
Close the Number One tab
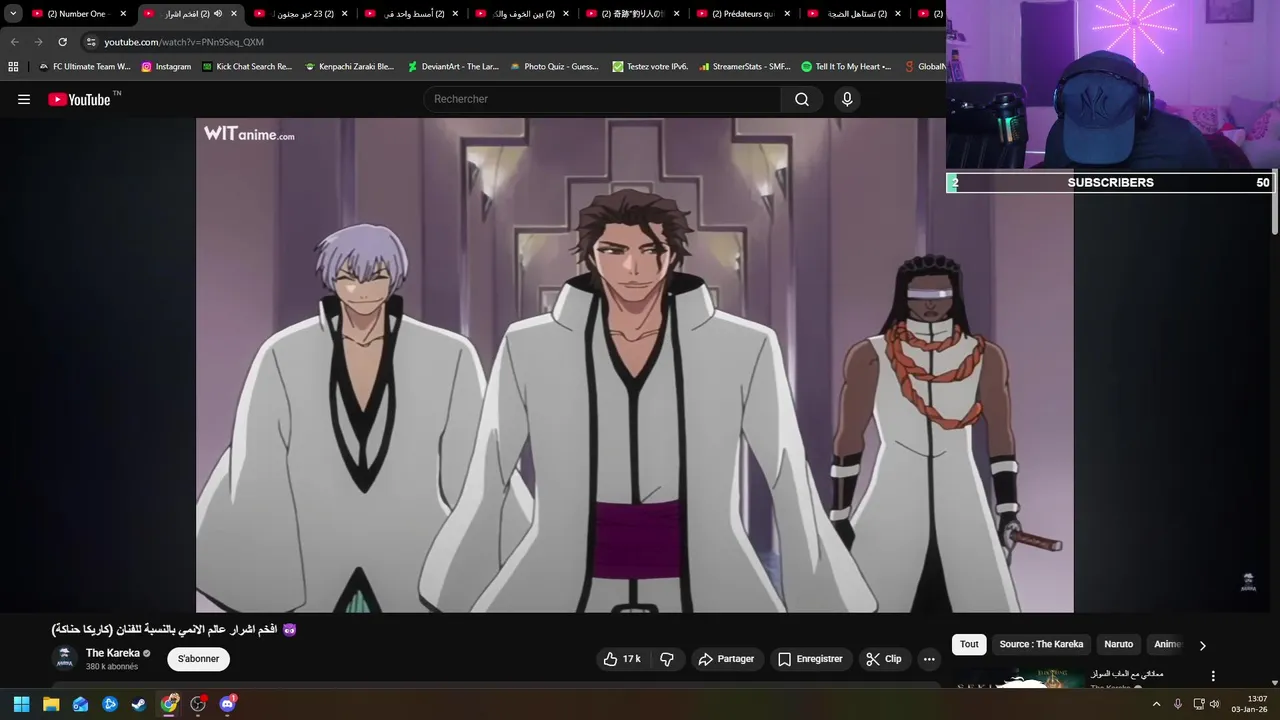point(123,14)
